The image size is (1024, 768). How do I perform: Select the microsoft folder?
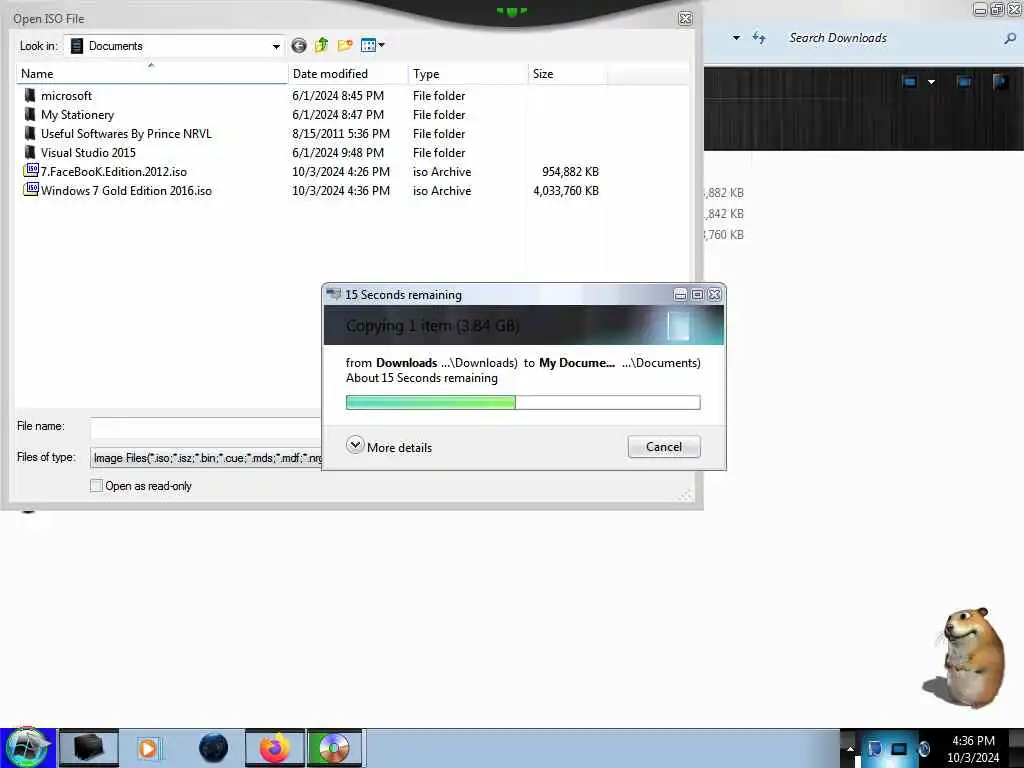tap(66, 96)
